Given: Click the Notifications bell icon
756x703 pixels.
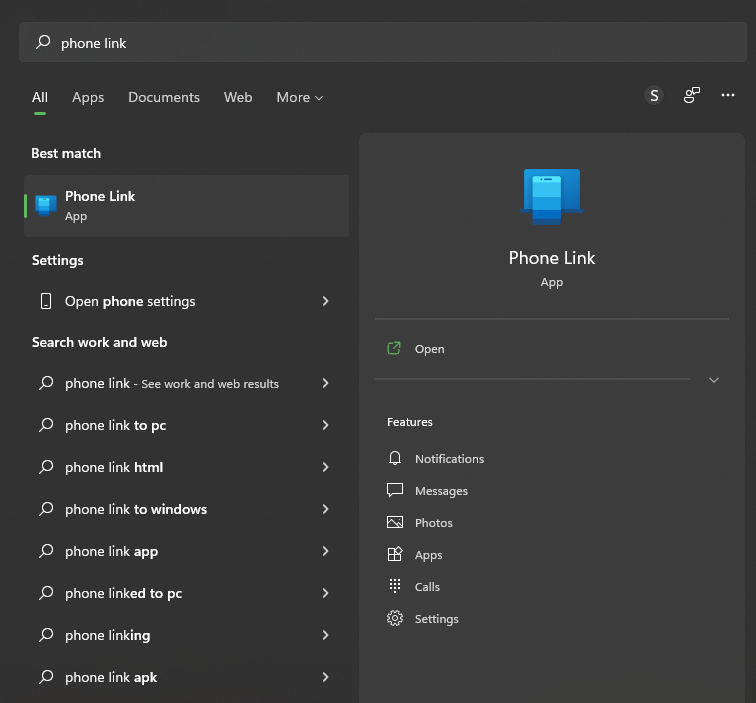Looking at the screenshot, I should (x=394, y=458).
